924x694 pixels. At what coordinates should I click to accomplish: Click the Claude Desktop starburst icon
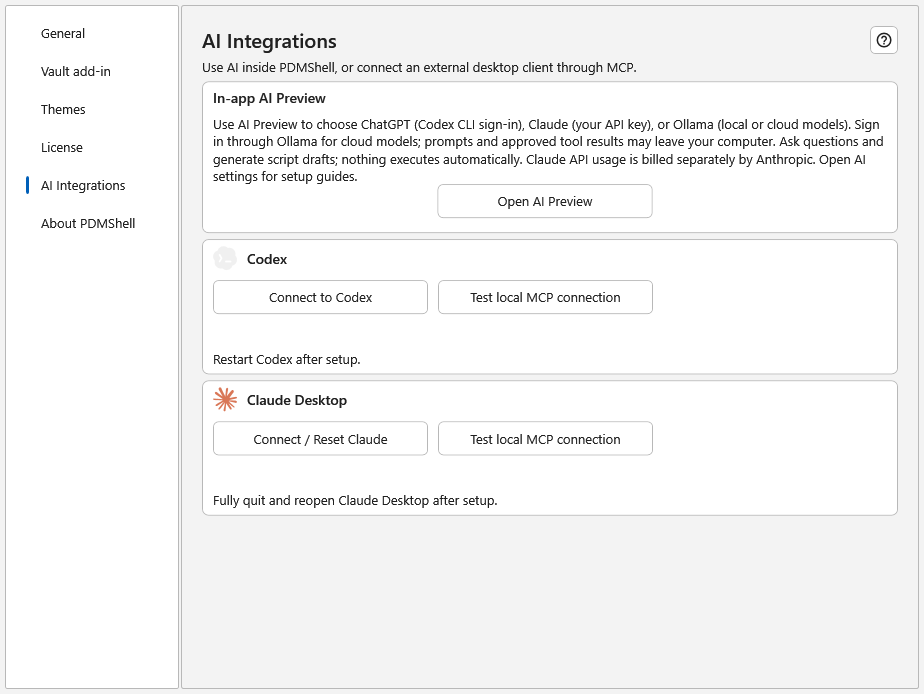[x=225, y=399]
